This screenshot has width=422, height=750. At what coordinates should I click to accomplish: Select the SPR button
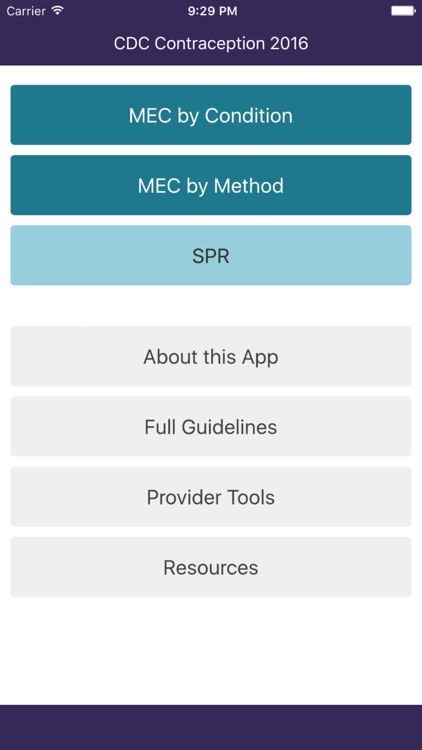tap(211, 255)
